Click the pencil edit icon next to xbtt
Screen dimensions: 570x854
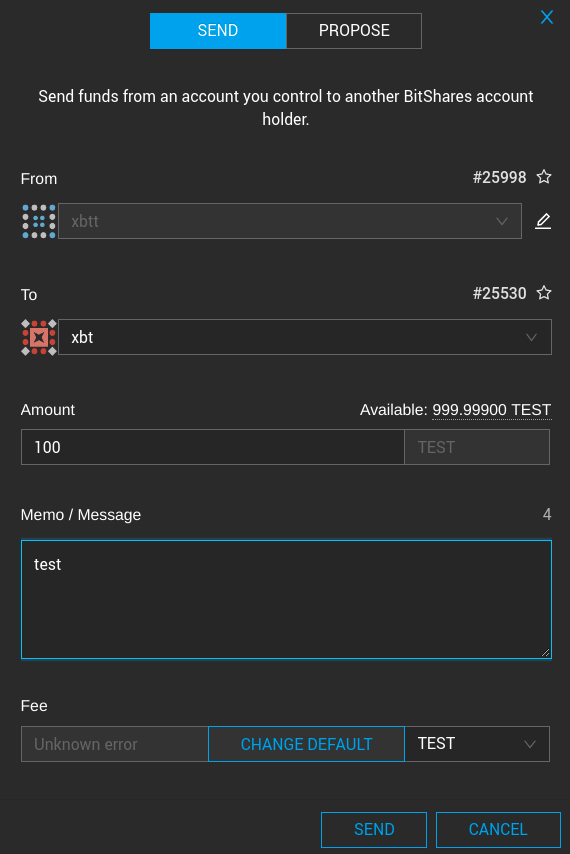coord(543,221)
